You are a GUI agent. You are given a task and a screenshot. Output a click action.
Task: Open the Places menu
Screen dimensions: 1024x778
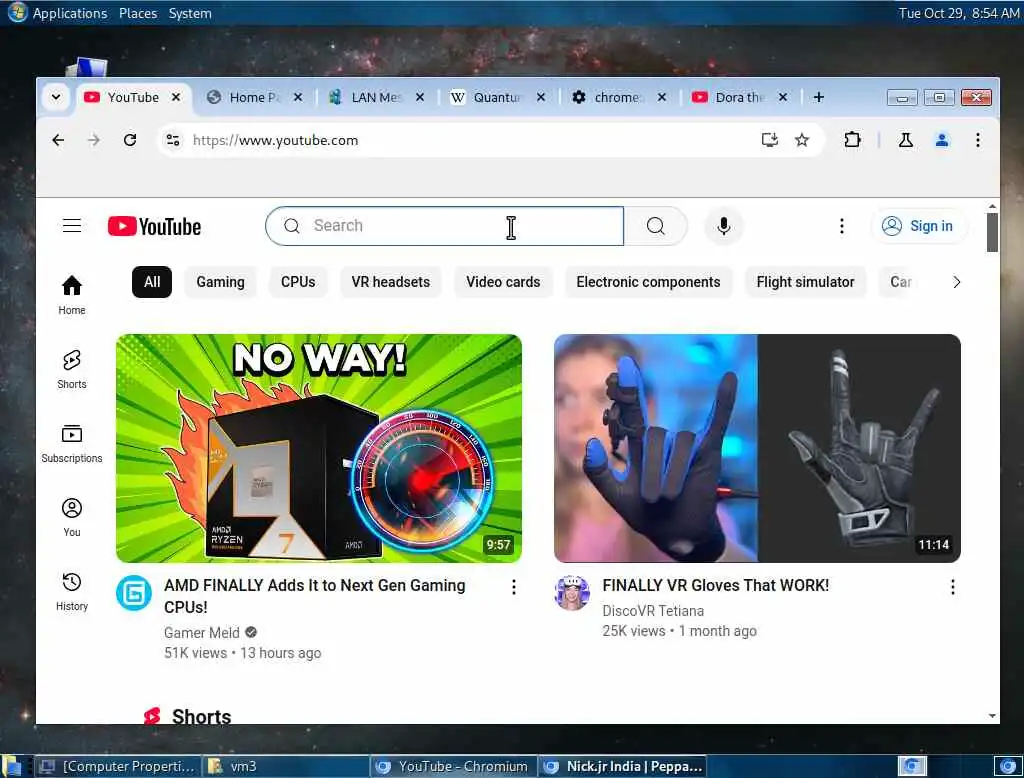(138, 13)
